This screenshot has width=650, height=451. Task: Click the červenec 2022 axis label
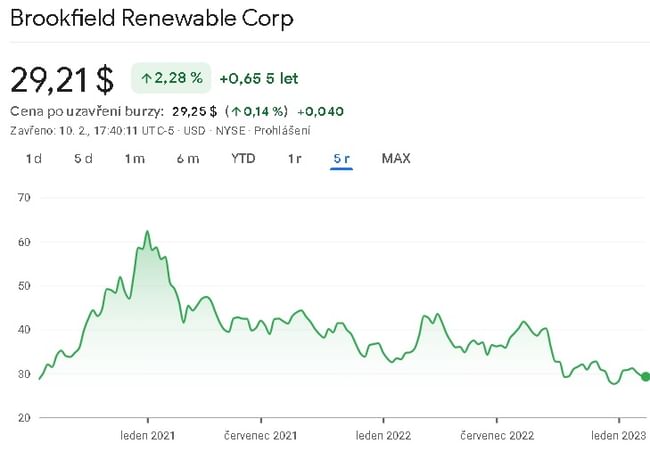coord(497,436)
